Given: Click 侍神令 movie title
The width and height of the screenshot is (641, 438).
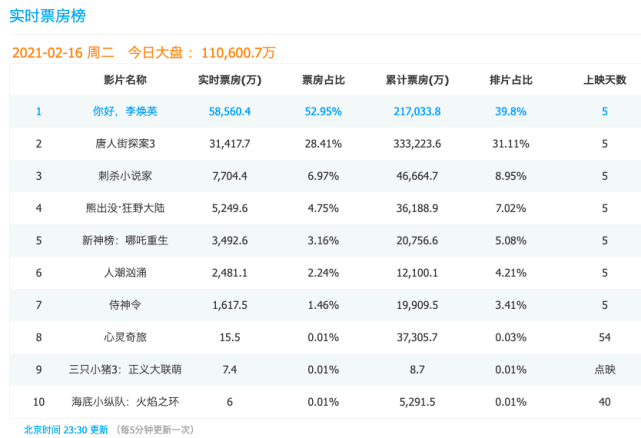Looking at the screenshot, I should [x=125, y=305].
